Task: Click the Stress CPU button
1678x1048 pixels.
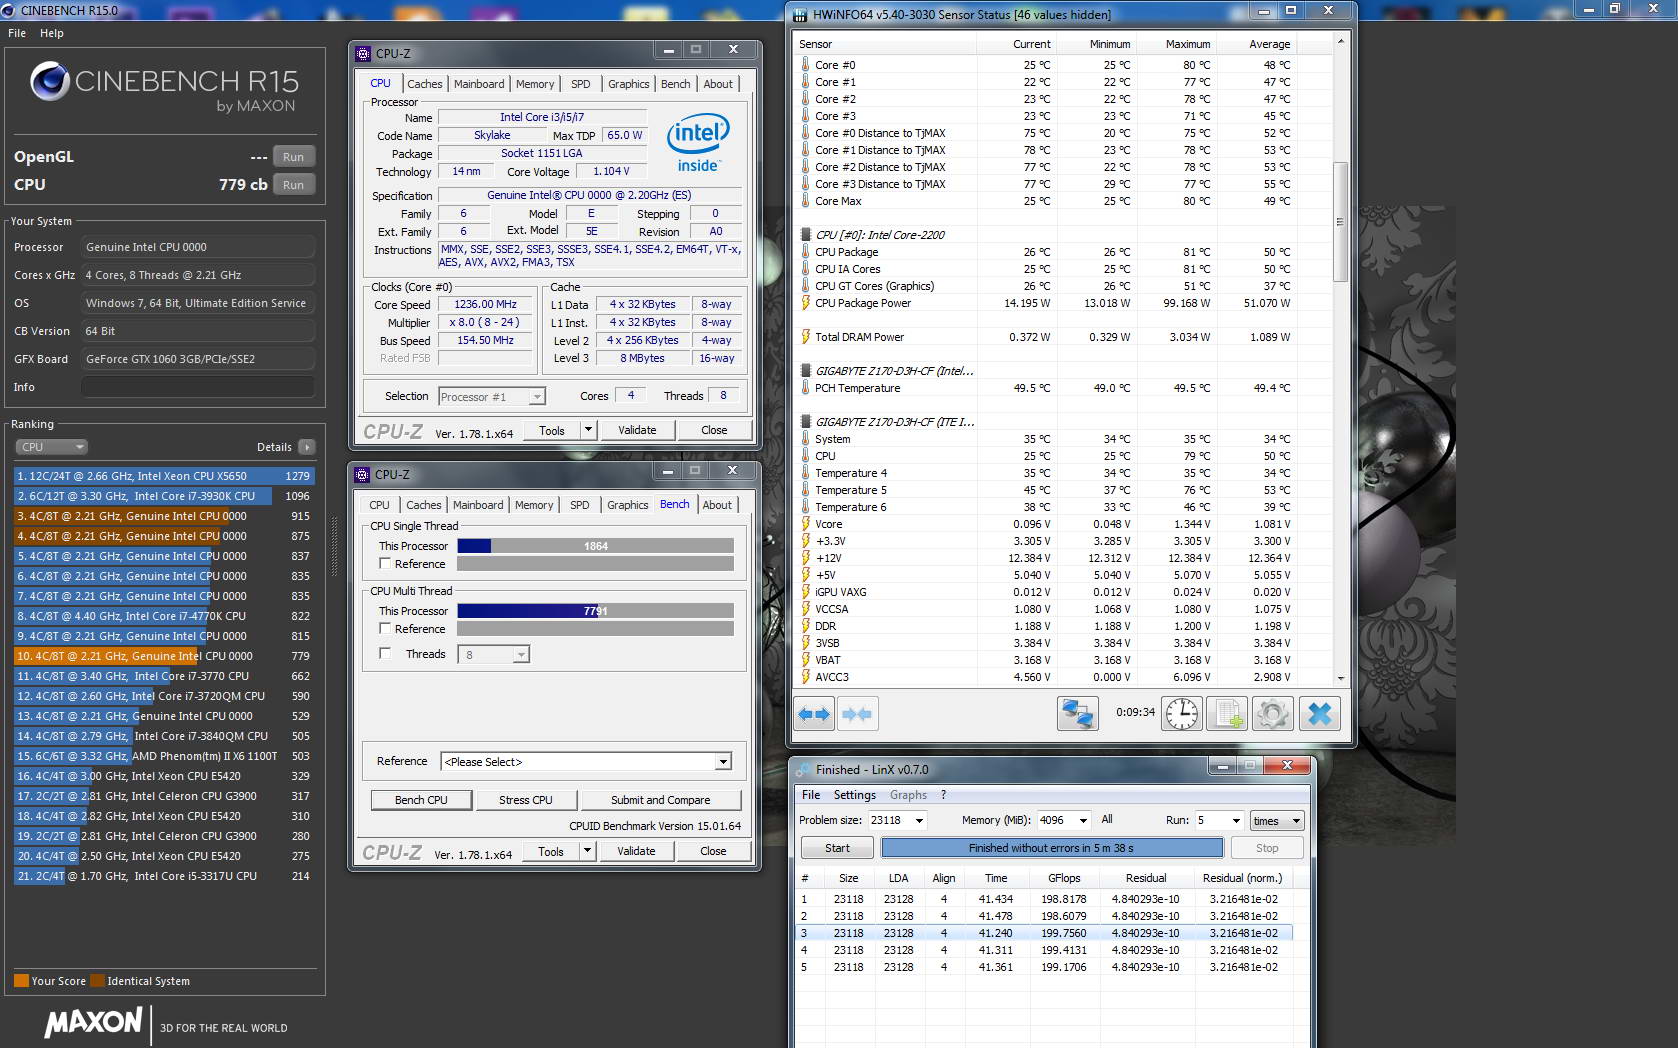Action: click(x=526, y=800)
